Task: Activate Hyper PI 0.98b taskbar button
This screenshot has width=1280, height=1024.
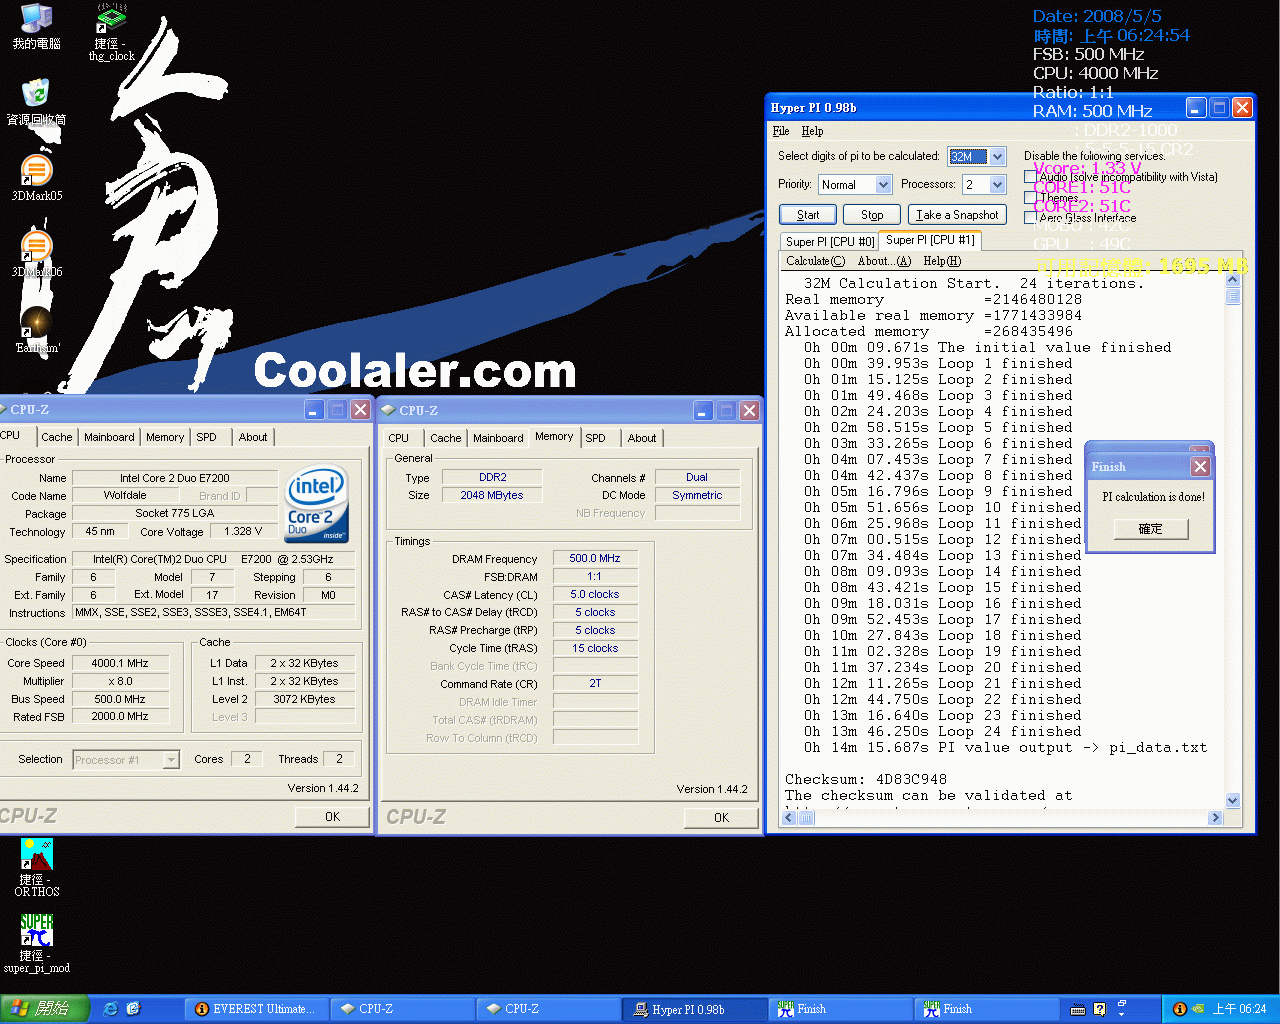Action: 696,1009
